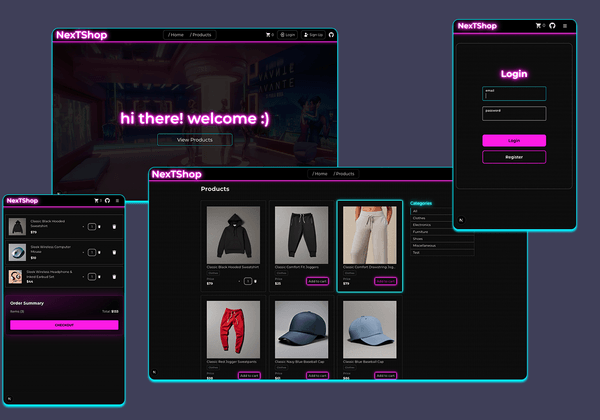Decrease the hooded sweatshirt quantity on the products page
The height and width of the screenshot is (420, 600).
(x=239, y=282)
